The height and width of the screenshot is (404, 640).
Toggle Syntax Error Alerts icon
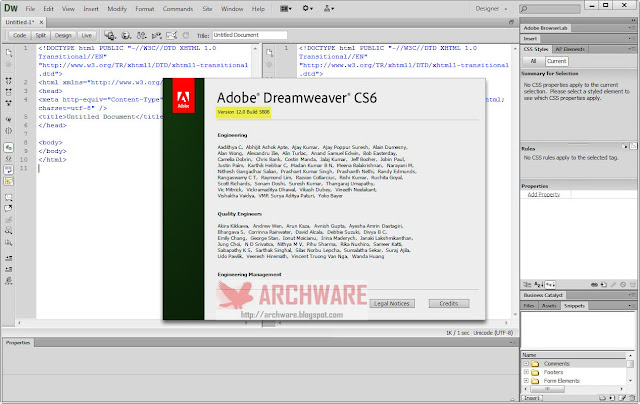tap(9, 181)
